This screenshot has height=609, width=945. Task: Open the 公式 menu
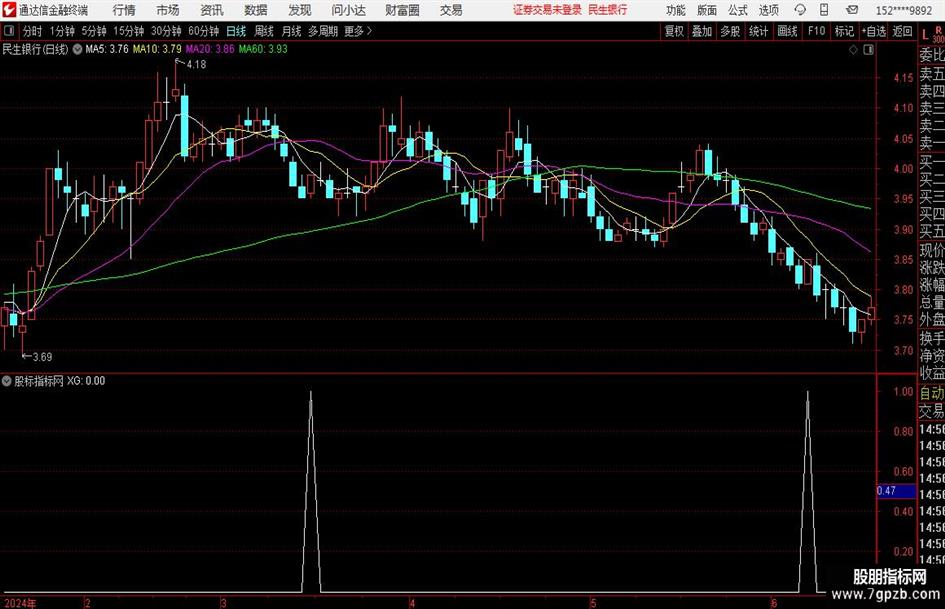[x=738, y=10]
